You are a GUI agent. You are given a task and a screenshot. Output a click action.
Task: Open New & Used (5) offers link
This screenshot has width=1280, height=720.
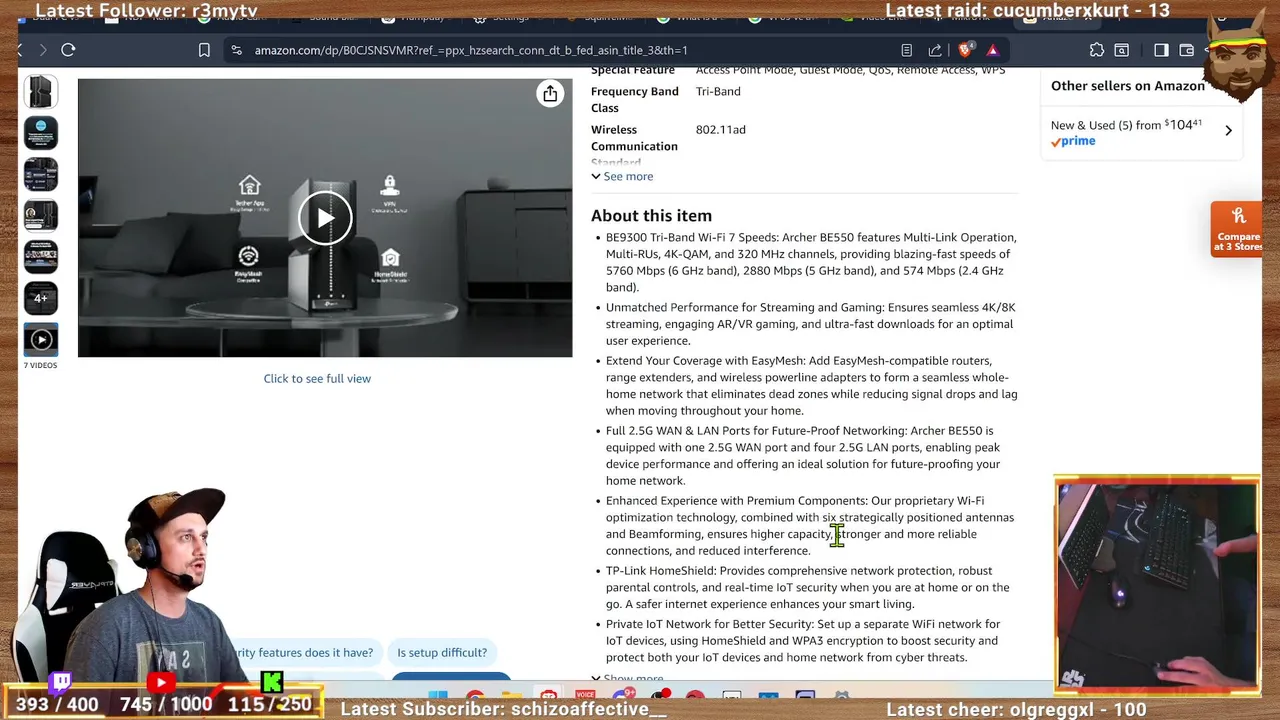(1126, 125)
